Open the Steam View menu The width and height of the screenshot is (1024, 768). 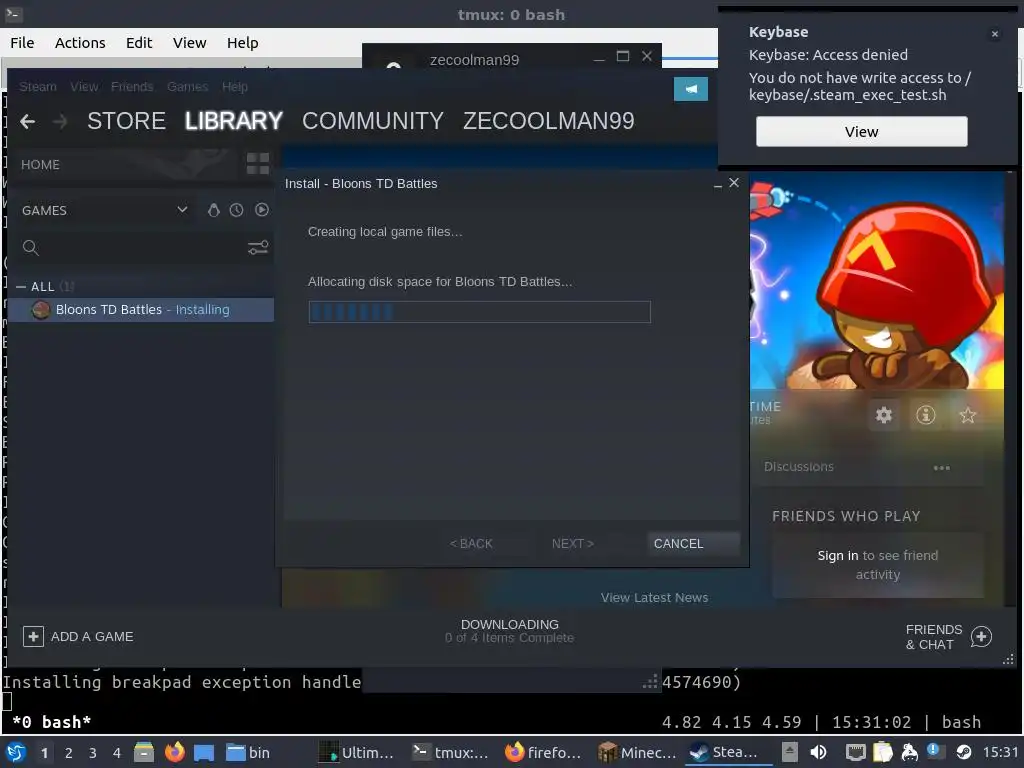pyautogui.click(x=84, y=87)
